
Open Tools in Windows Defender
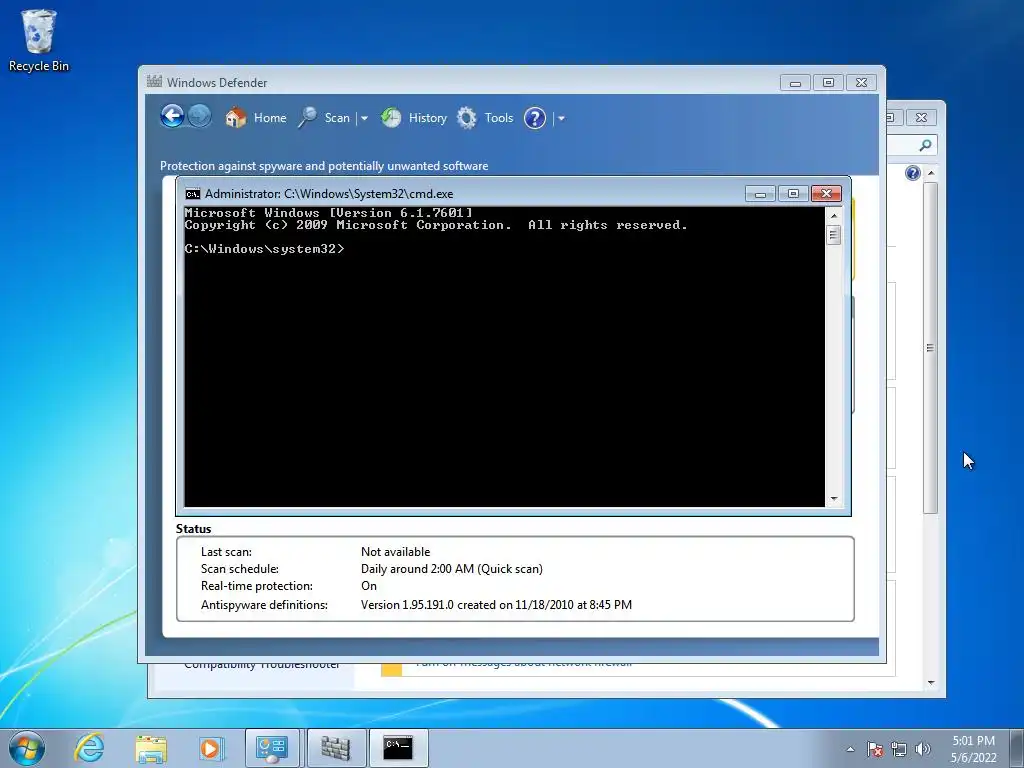point(485,118)
